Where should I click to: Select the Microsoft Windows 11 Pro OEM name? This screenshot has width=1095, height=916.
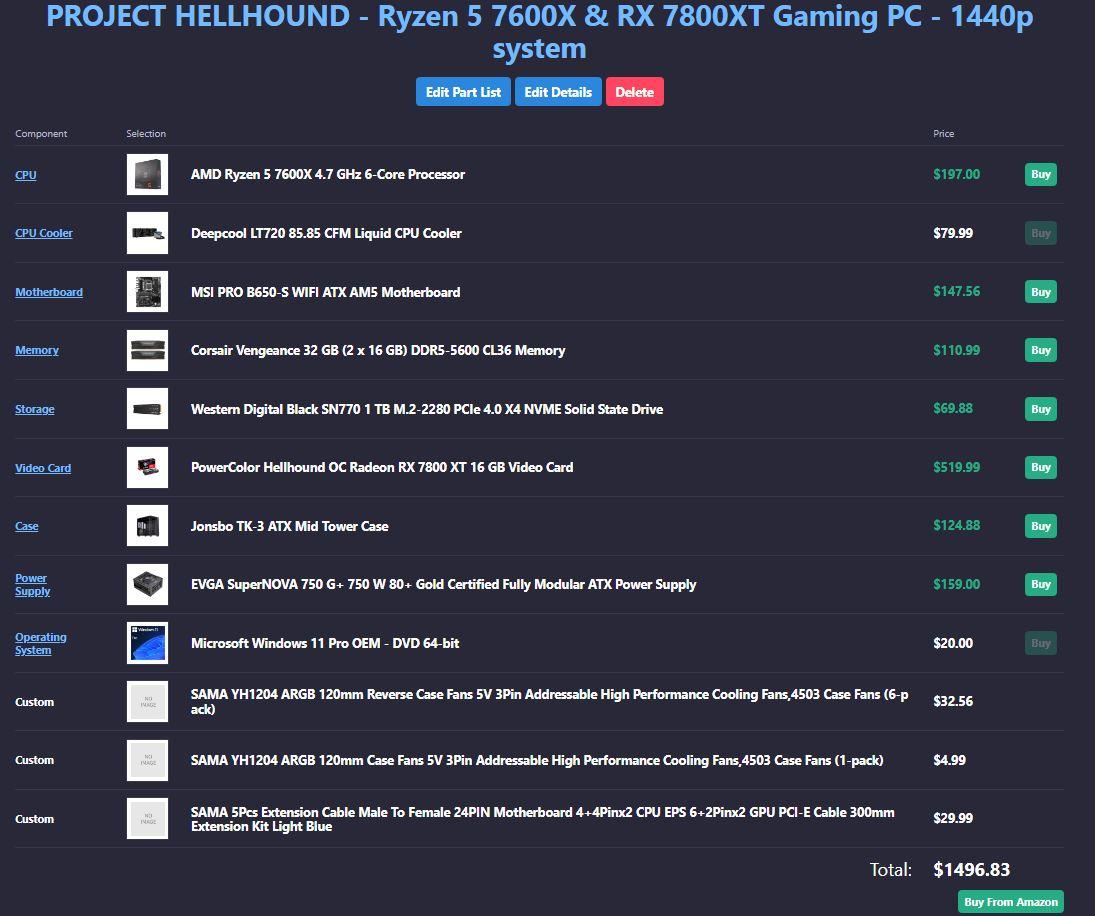click(325, 643)
